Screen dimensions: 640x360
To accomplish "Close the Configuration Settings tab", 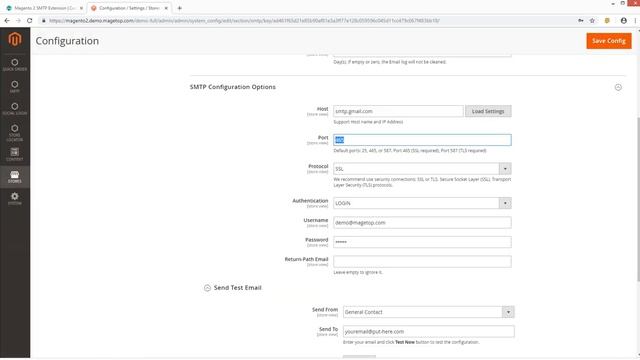I will 166,8.
